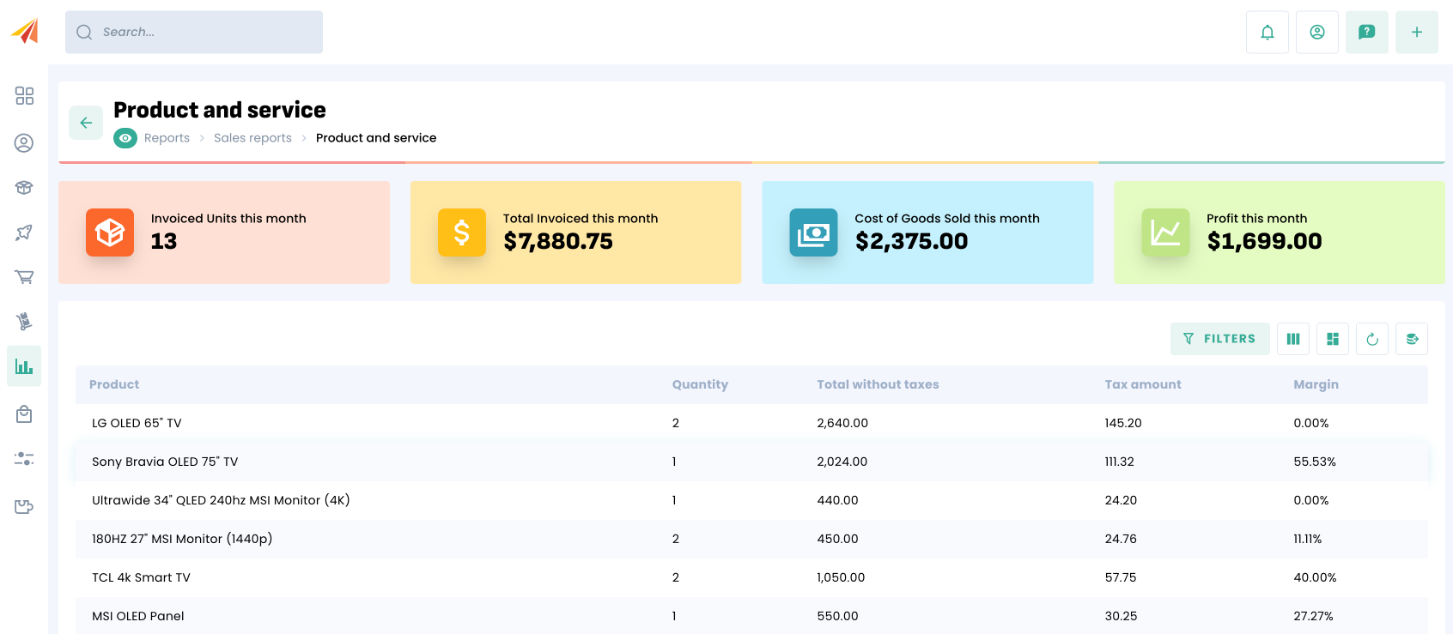Click the 30.25 tax amount cell
The width and height of the screenshot is (1453, 634).
(x=1121, y=616)
